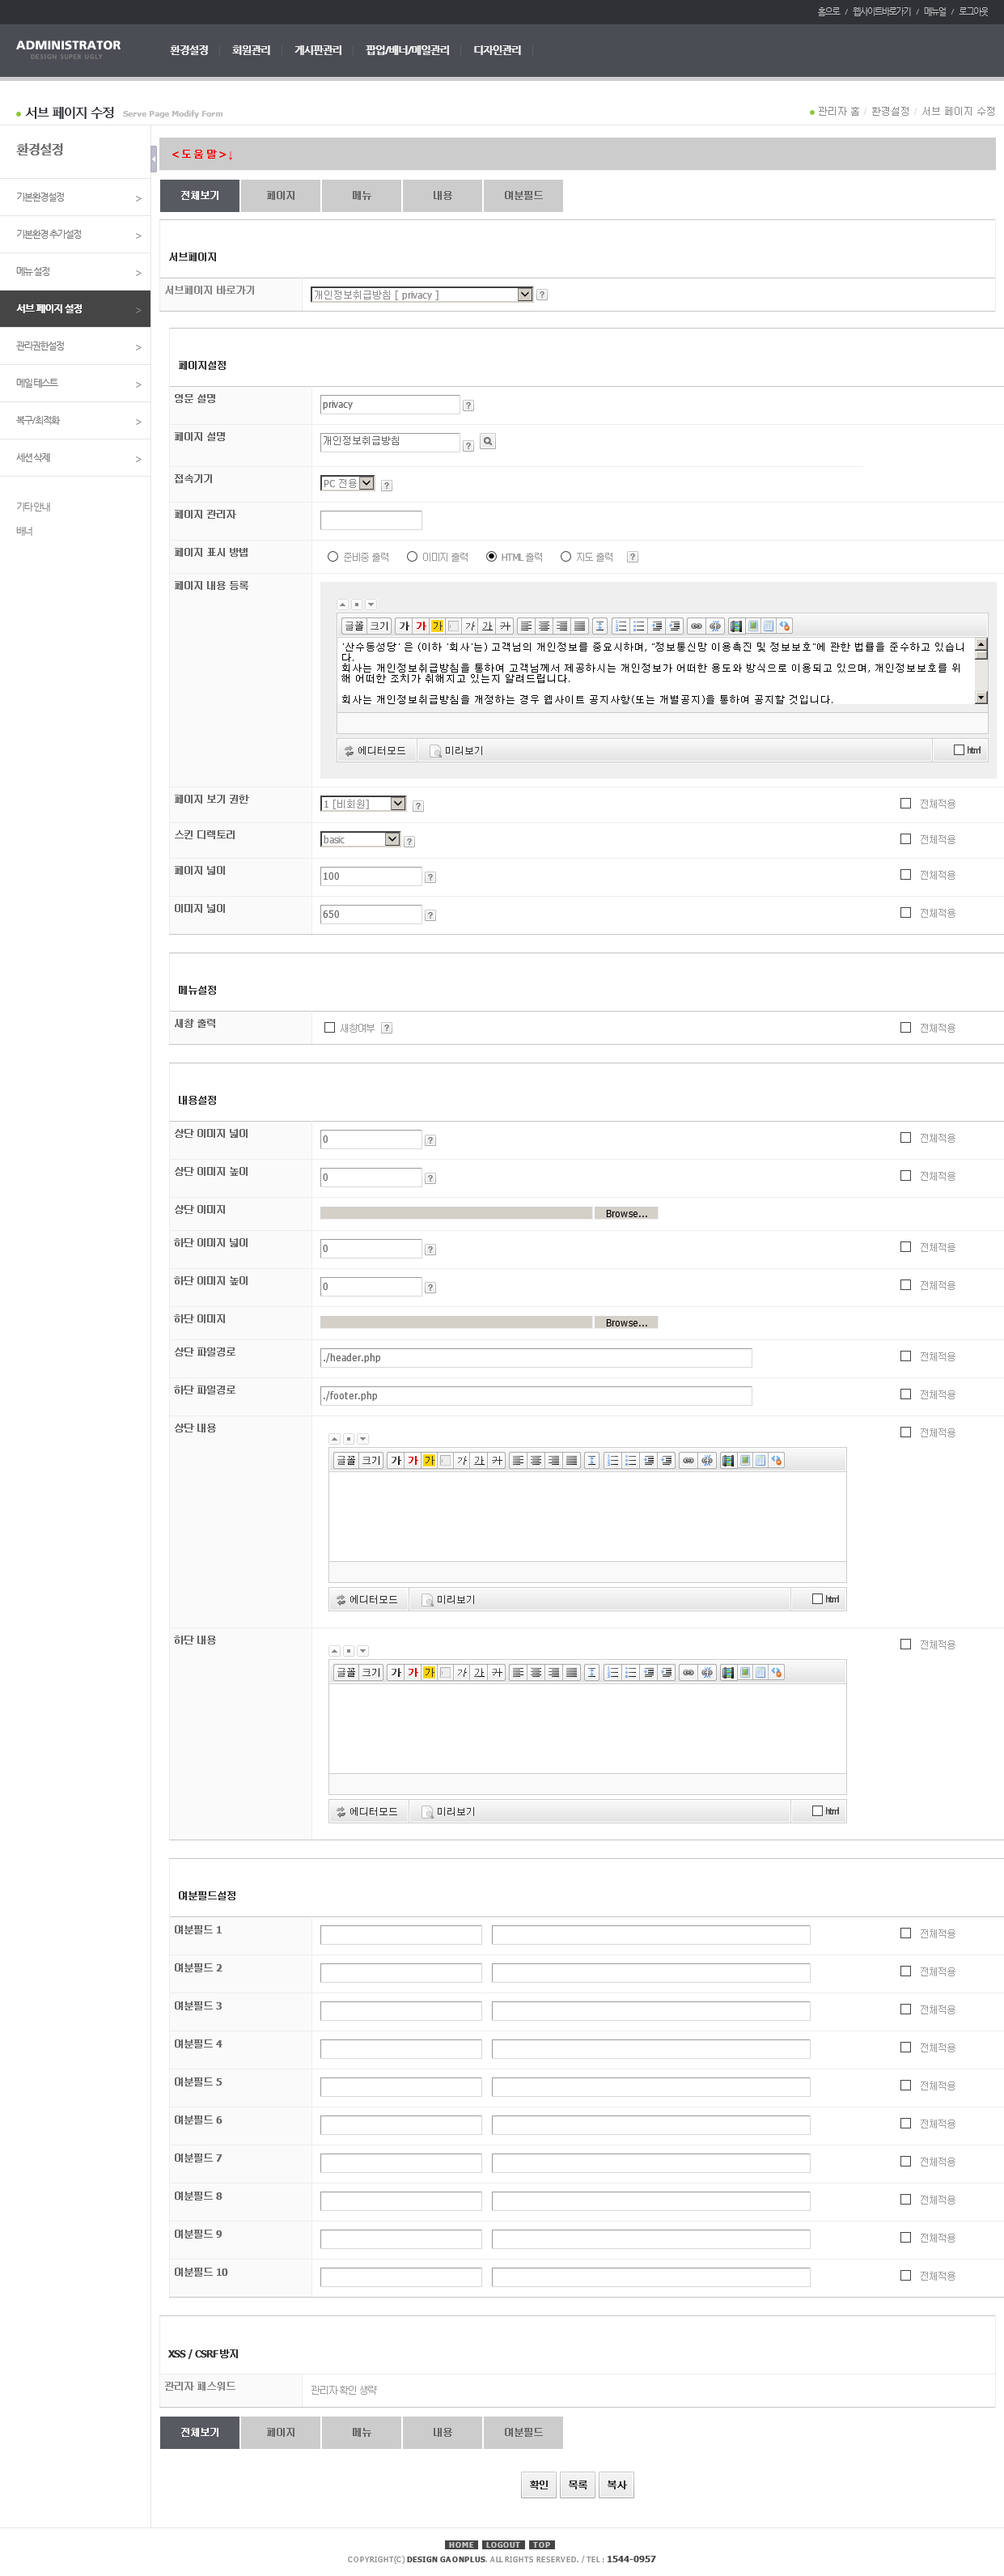Image resolution: width=1004 pixels, height=2576 pixels.
Task: Click help icon beside page width field
Action: (430, 877)
